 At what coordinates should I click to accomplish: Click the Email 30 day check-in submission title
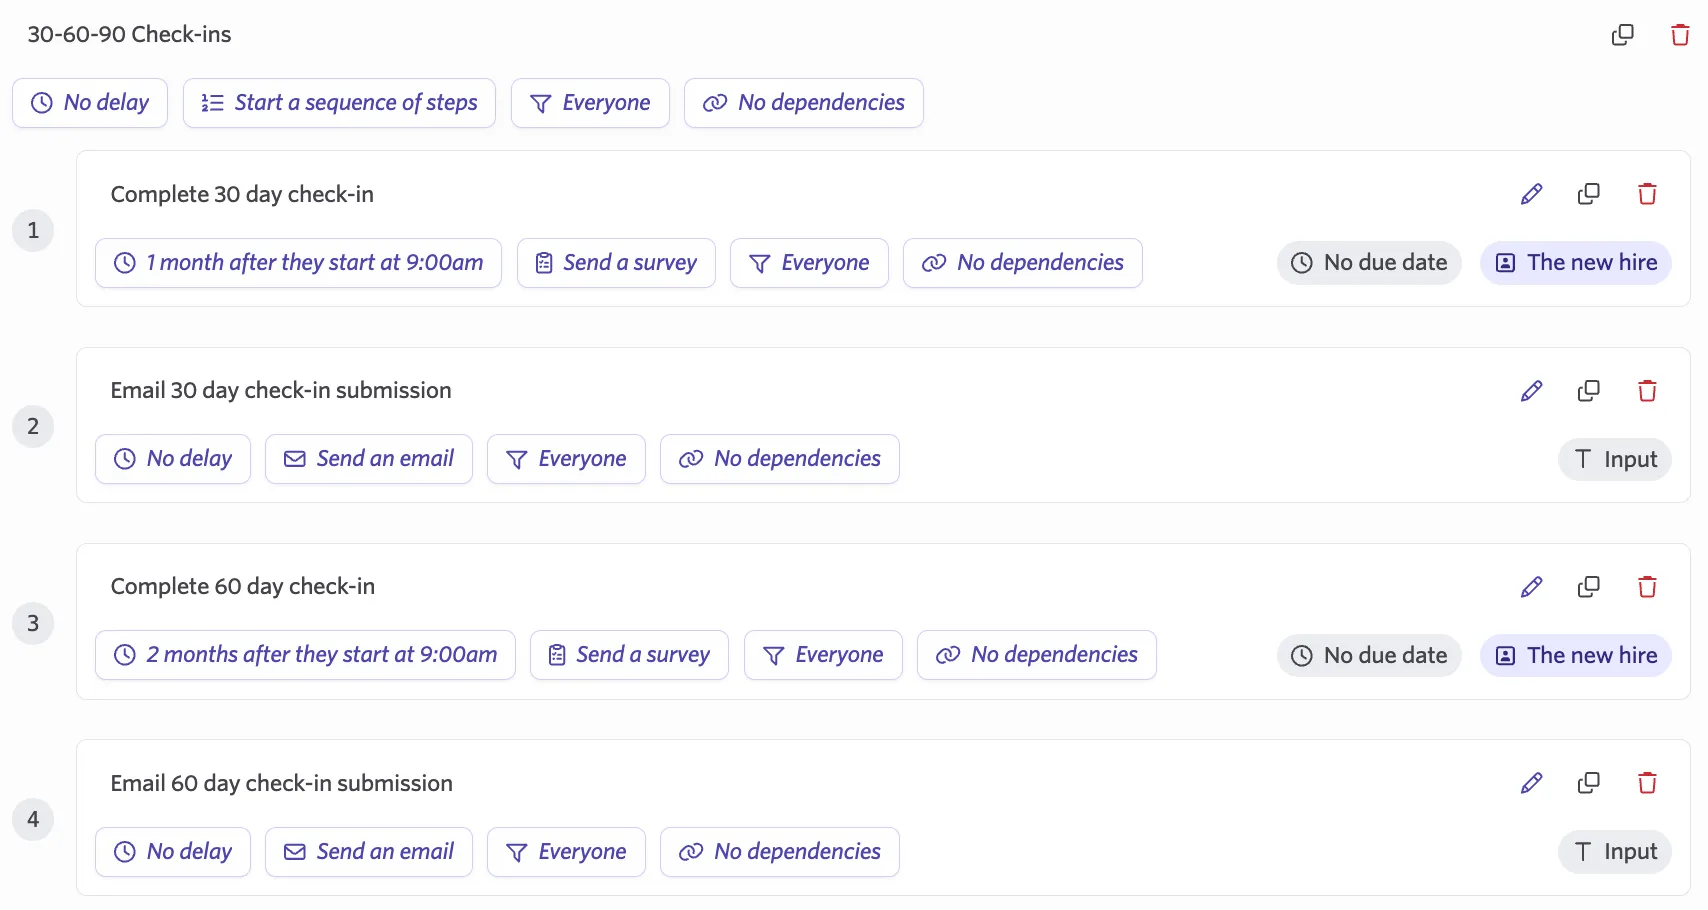click(281, 390)
